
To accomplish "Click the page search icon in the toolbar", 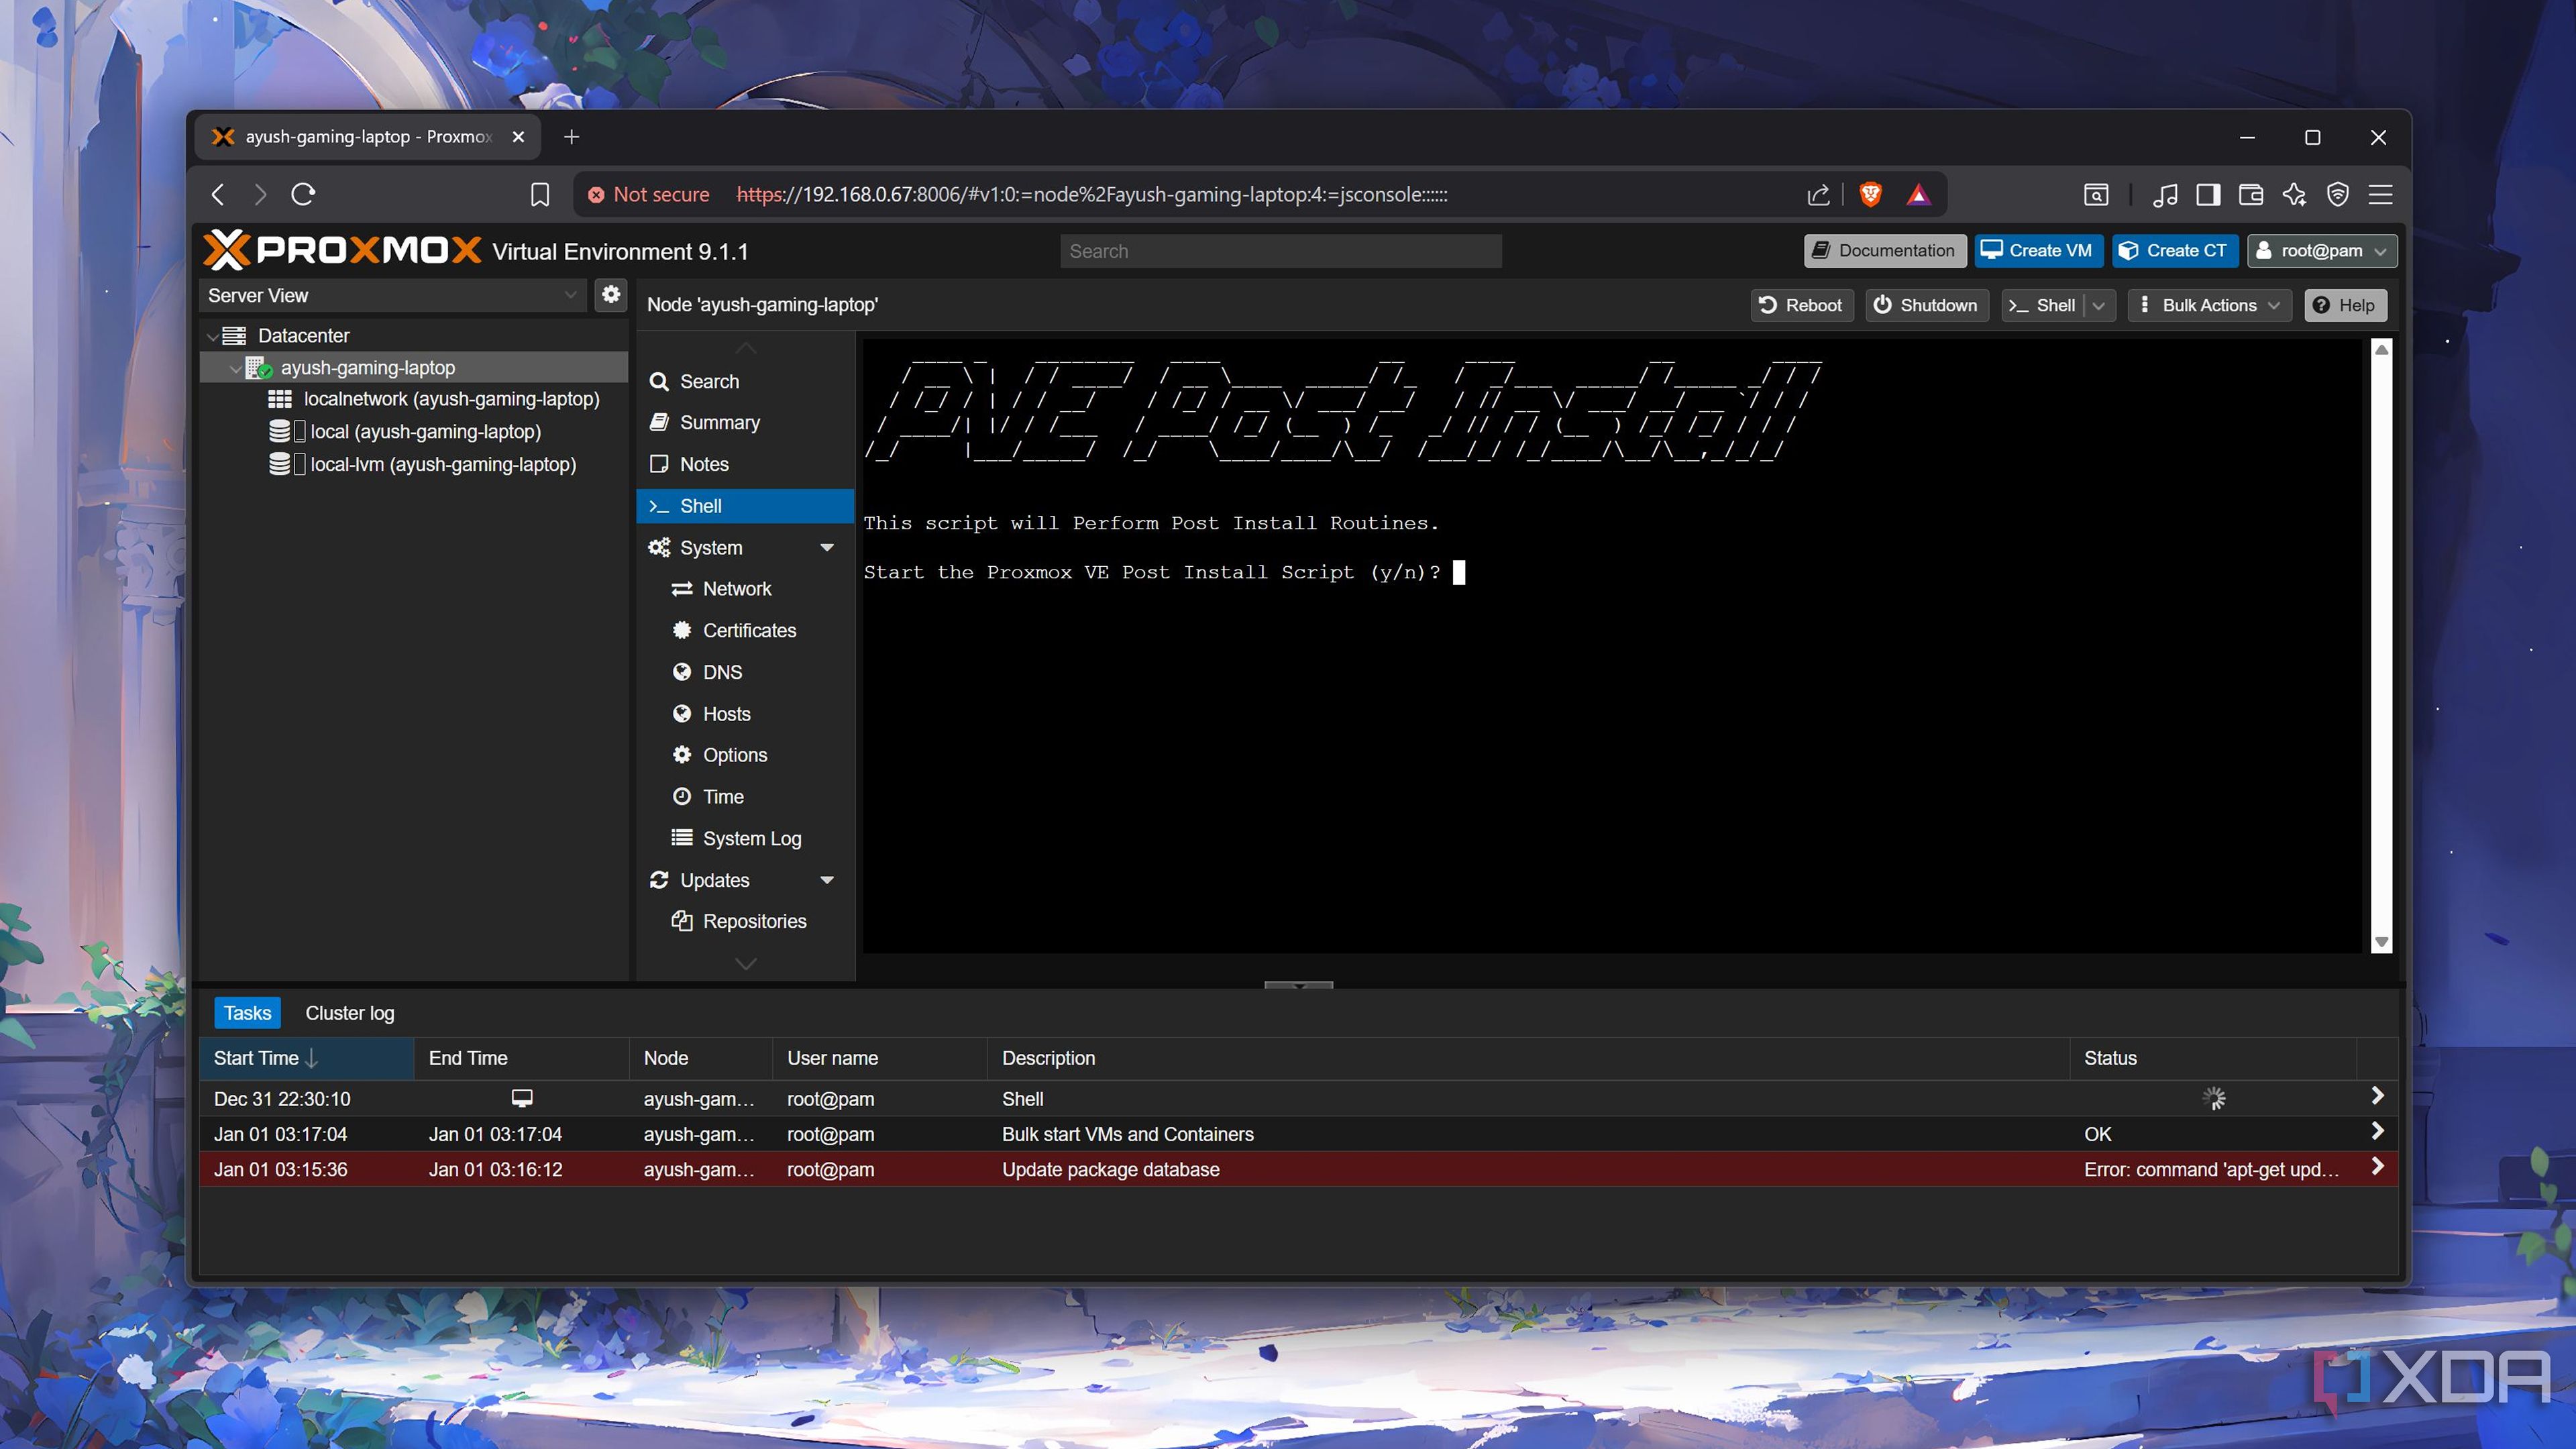I will coord(2096,194).
